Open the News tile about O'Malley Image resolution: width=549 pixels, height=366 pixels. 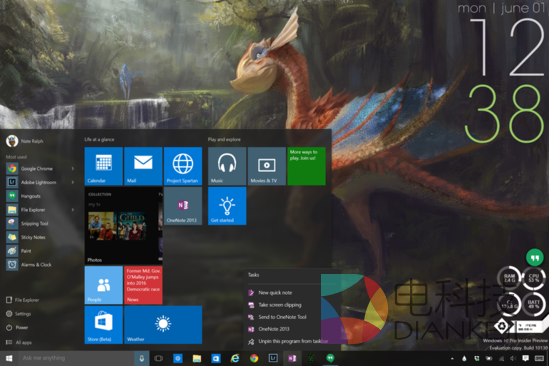(x=143, y=285)
